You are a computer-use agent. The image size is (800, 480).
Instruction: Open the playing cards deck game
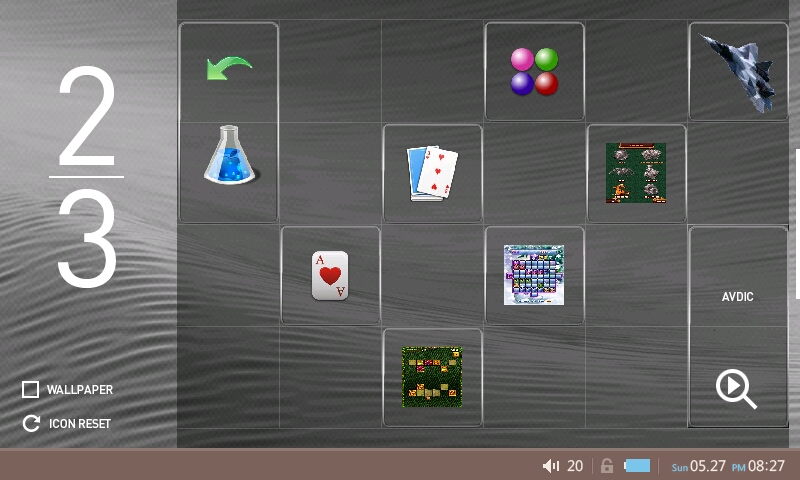pyautogui.click(x=432, y=173)
